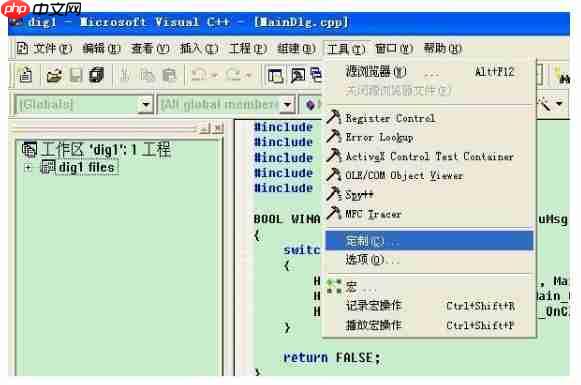Click the project icon beside dig1 files
Image resolution: width=581 pixels, height=385 pixels.
[47, 167]
